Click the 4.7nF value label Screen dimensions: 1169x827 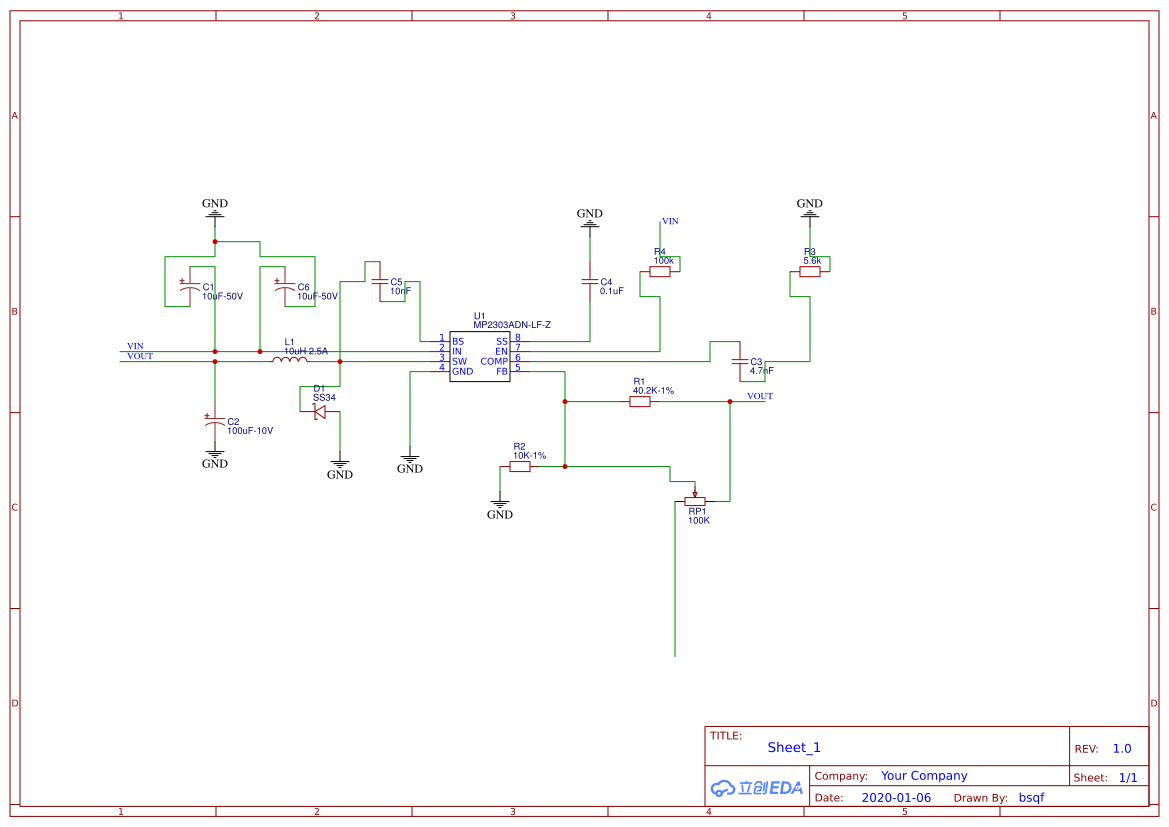click(x=762, y=371)
